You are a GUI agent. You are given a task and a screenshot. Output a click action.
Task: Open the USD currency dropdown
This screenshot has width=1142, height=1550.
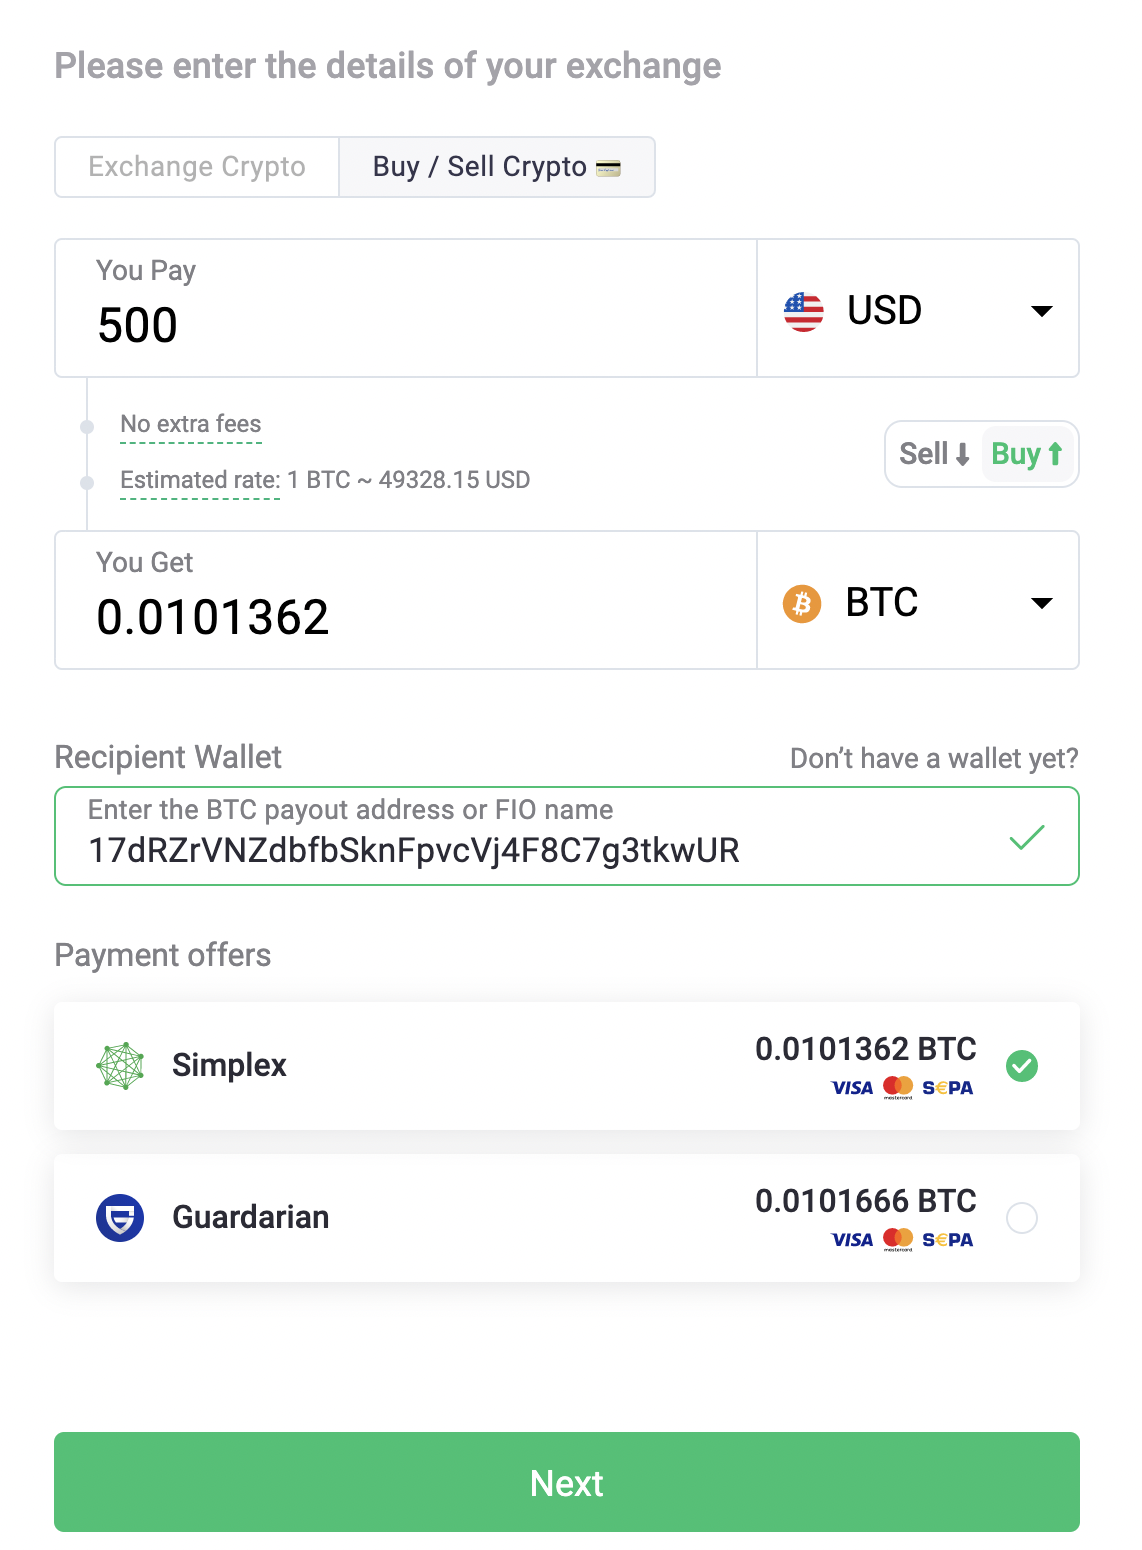click(x=918, y=309)
